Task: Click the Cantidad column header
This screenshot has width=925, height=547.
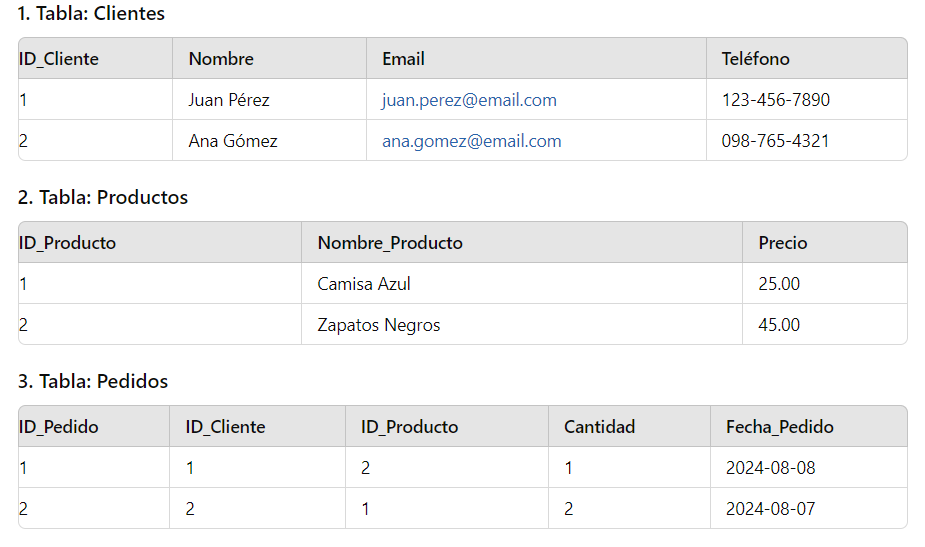Action: (599, 427)
